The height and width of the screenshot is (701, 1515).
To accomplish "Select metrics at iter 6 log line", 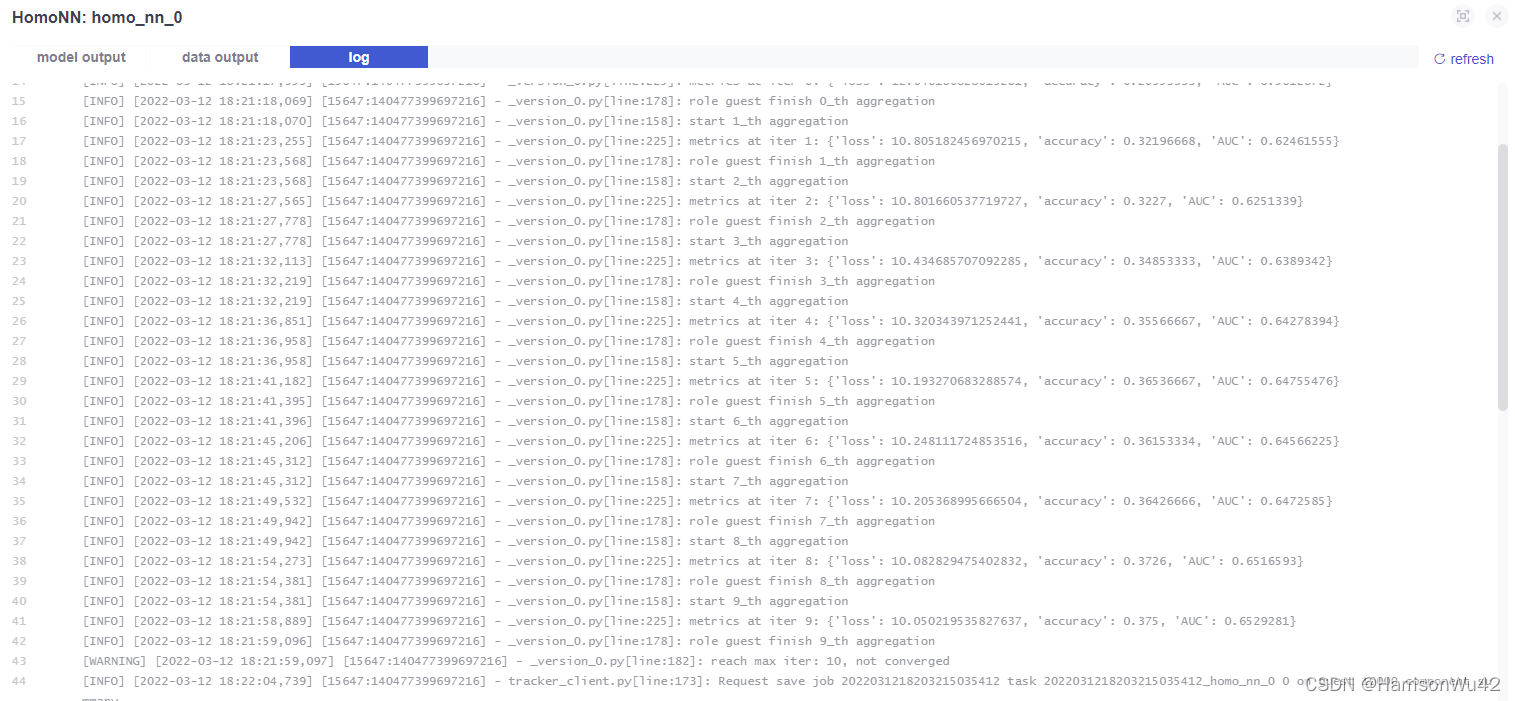I will 711,441.
